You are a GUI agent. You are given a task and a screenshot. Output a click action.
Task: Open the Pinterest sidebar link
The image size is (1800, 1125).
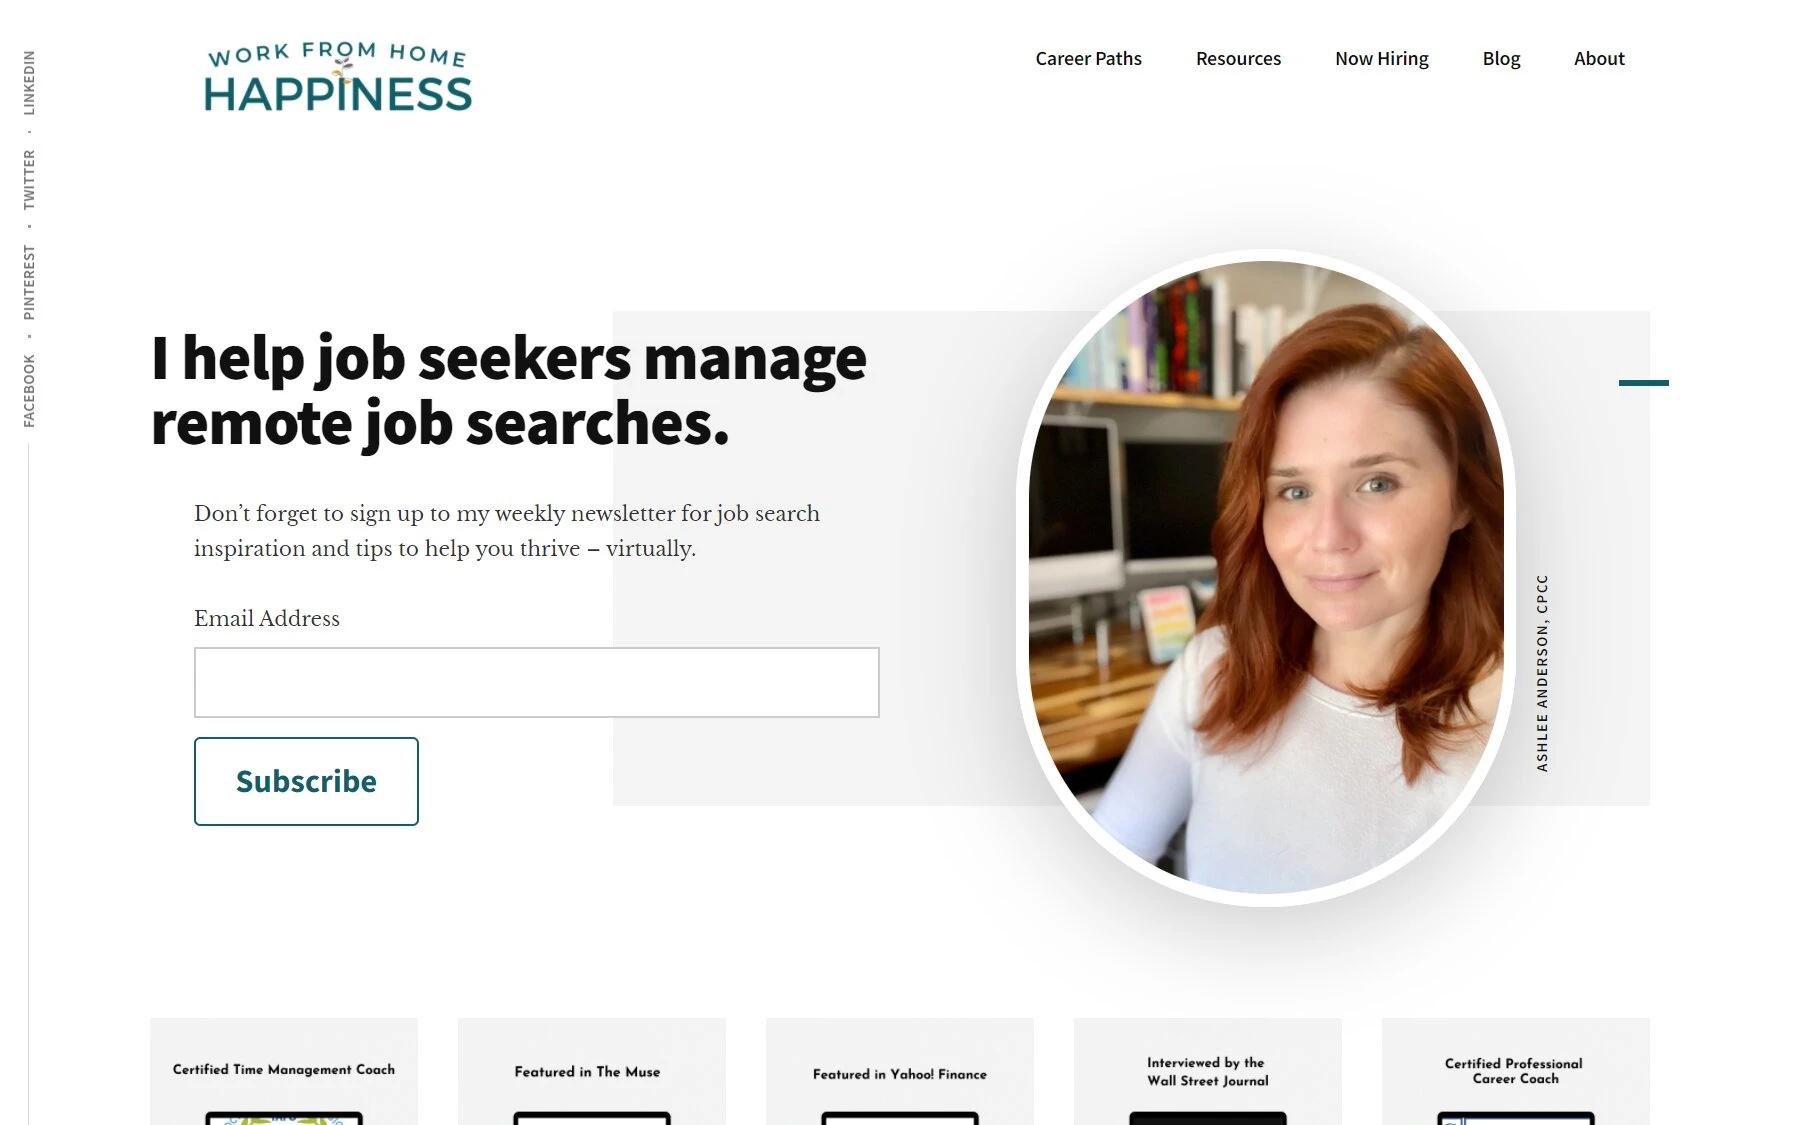[29, 282]
